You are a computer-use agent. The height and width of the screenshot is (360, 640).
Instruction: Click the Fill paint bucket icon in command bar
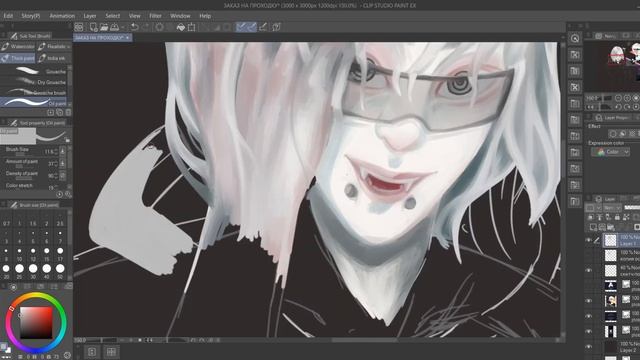tap(180, 27)
